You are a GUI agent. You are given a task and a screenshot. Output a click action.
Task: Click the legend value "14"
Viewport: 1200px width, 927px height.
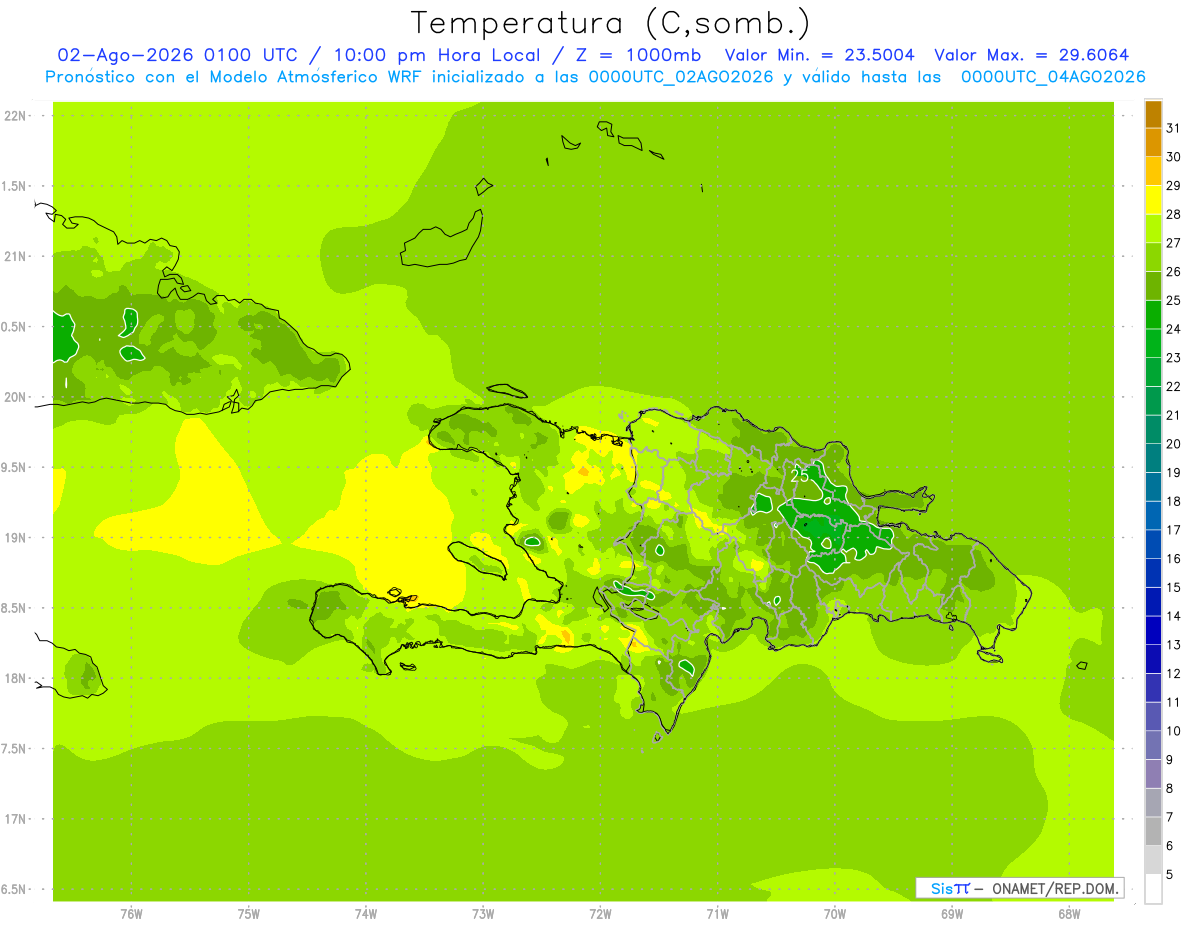[x=1174, y=615]
